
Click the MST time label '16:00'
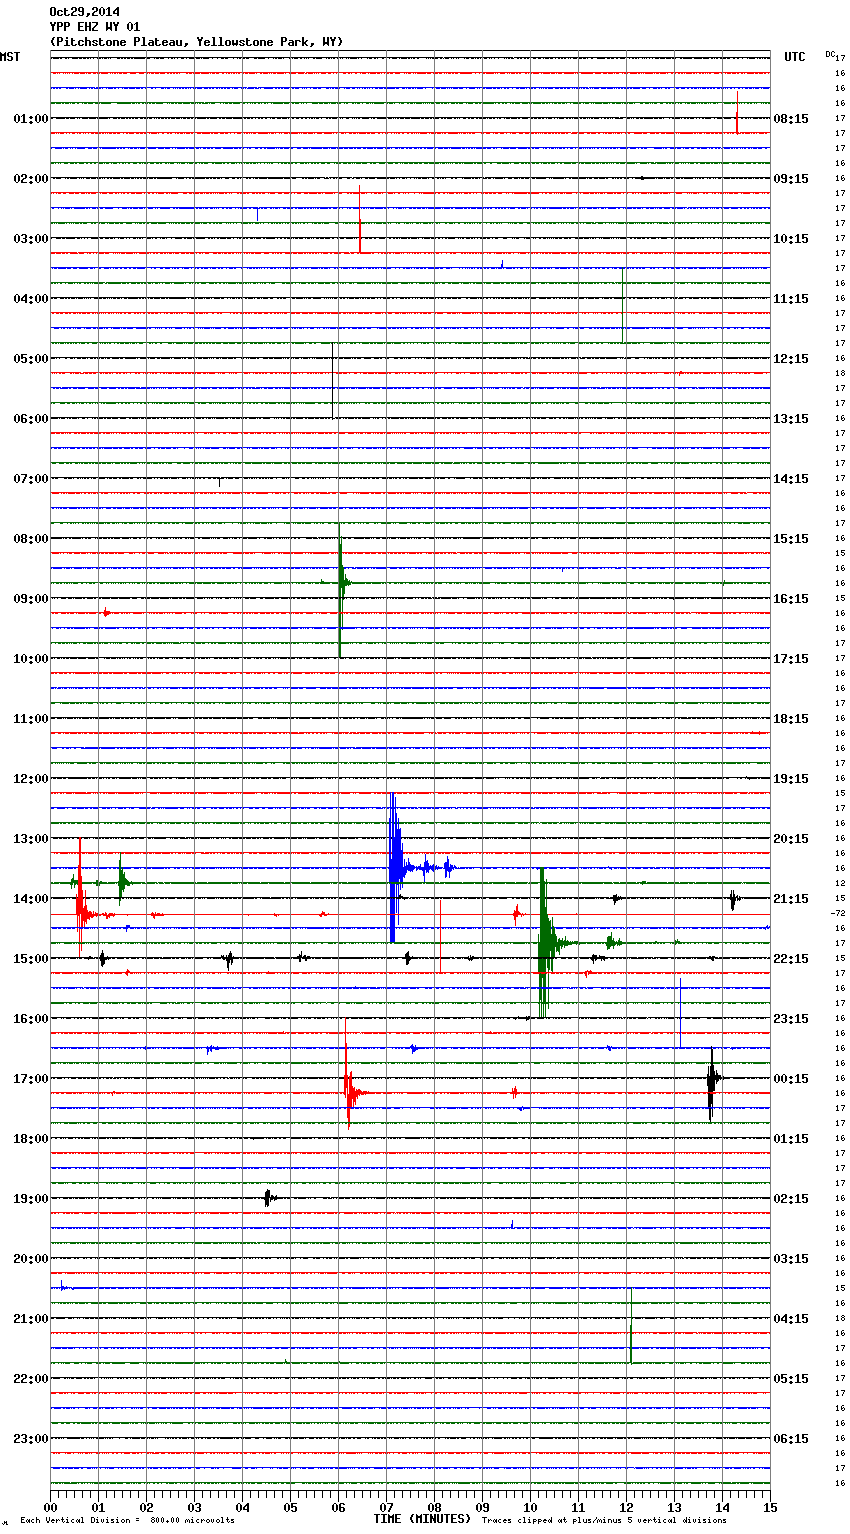click(31, 1019)
